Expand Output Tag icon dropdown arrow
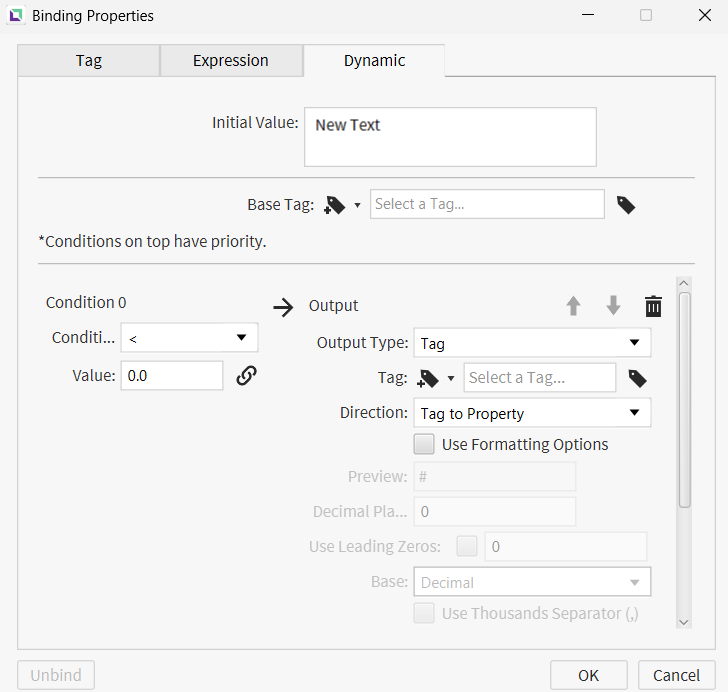Image resolution: width=728 pixels, height=692 pixels. click(x=450, y=379)
